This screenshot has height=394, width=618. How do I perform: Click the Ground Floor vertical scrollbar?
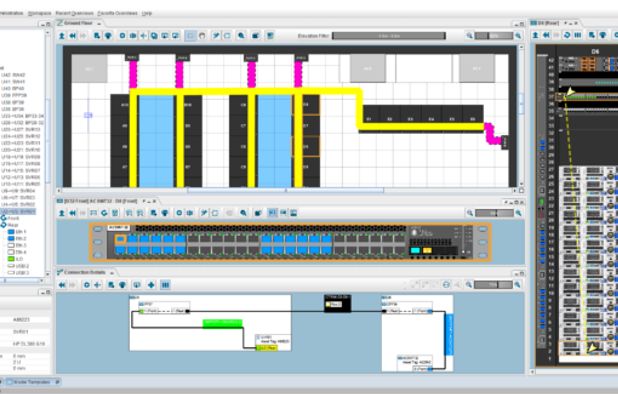click(x=521, y=115)
